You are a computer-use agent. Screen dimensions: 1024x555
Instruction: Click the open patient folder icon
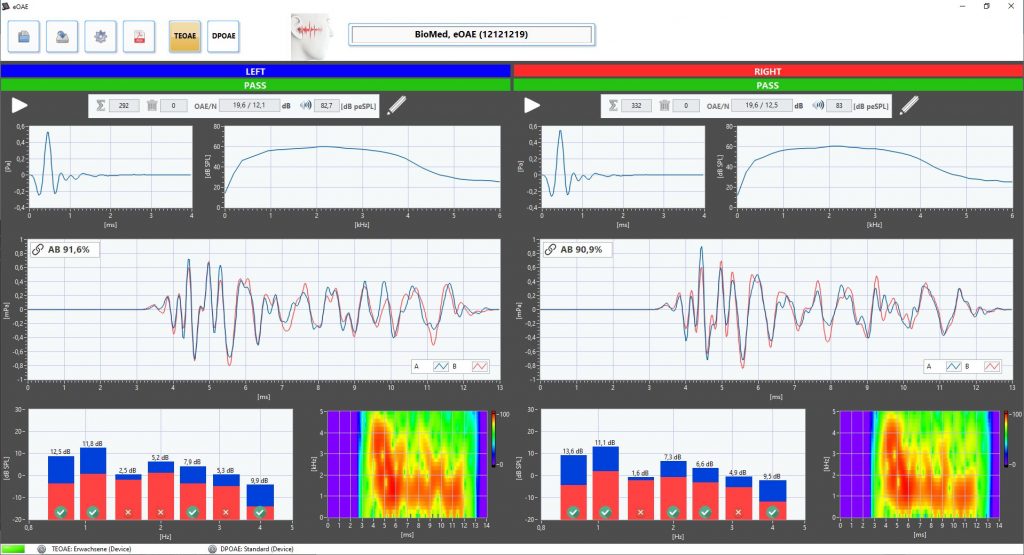point(24,36)
